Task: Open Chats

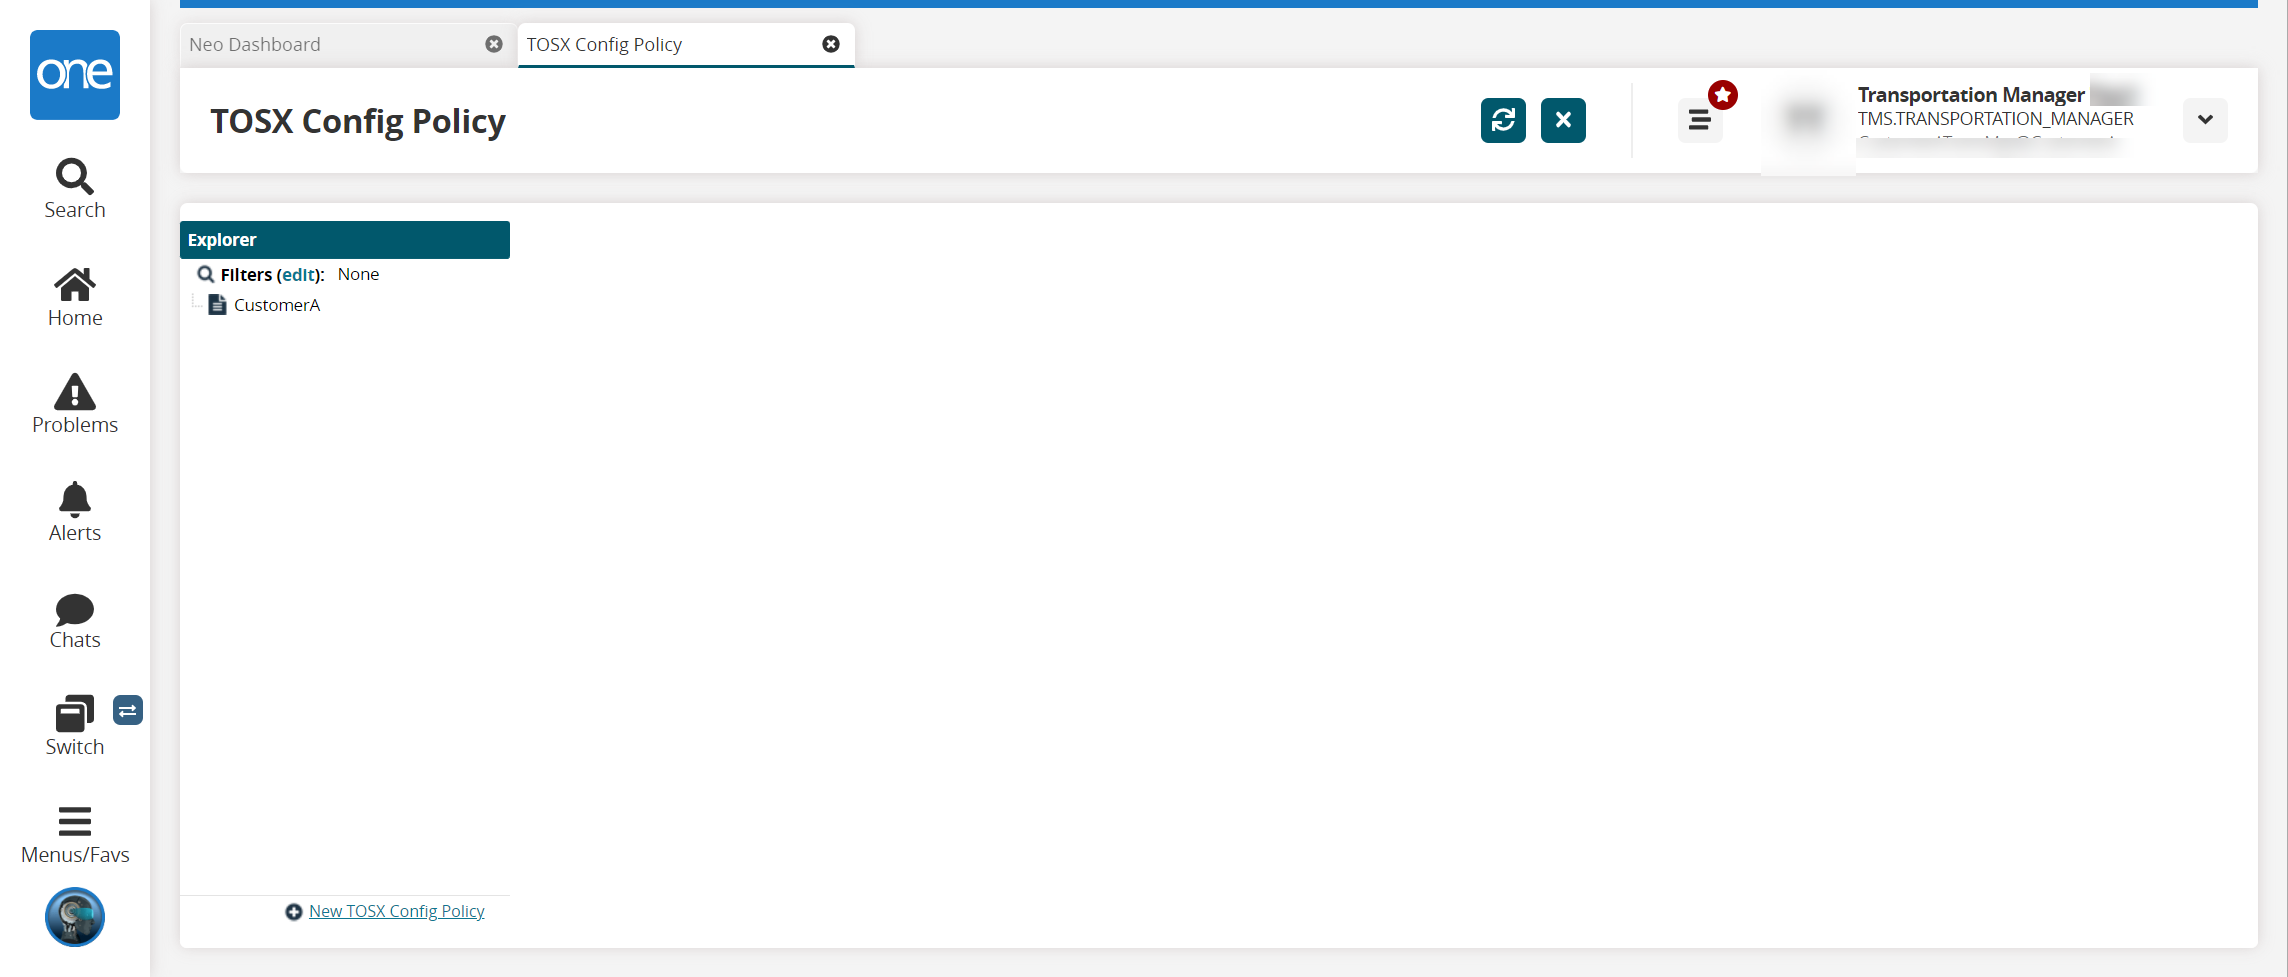Action: pos(75,620)
